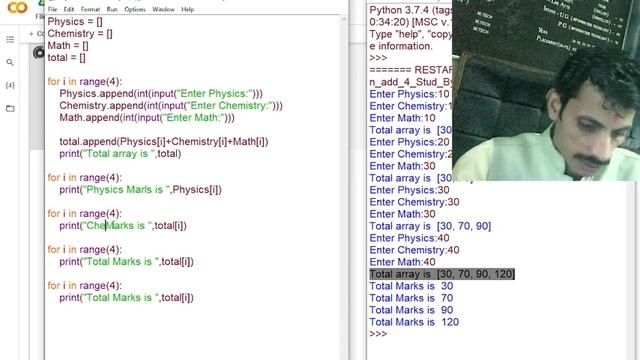Open the Options menu in IDLE editor
The height and width of the screenshot is (360, 640).
135,9
